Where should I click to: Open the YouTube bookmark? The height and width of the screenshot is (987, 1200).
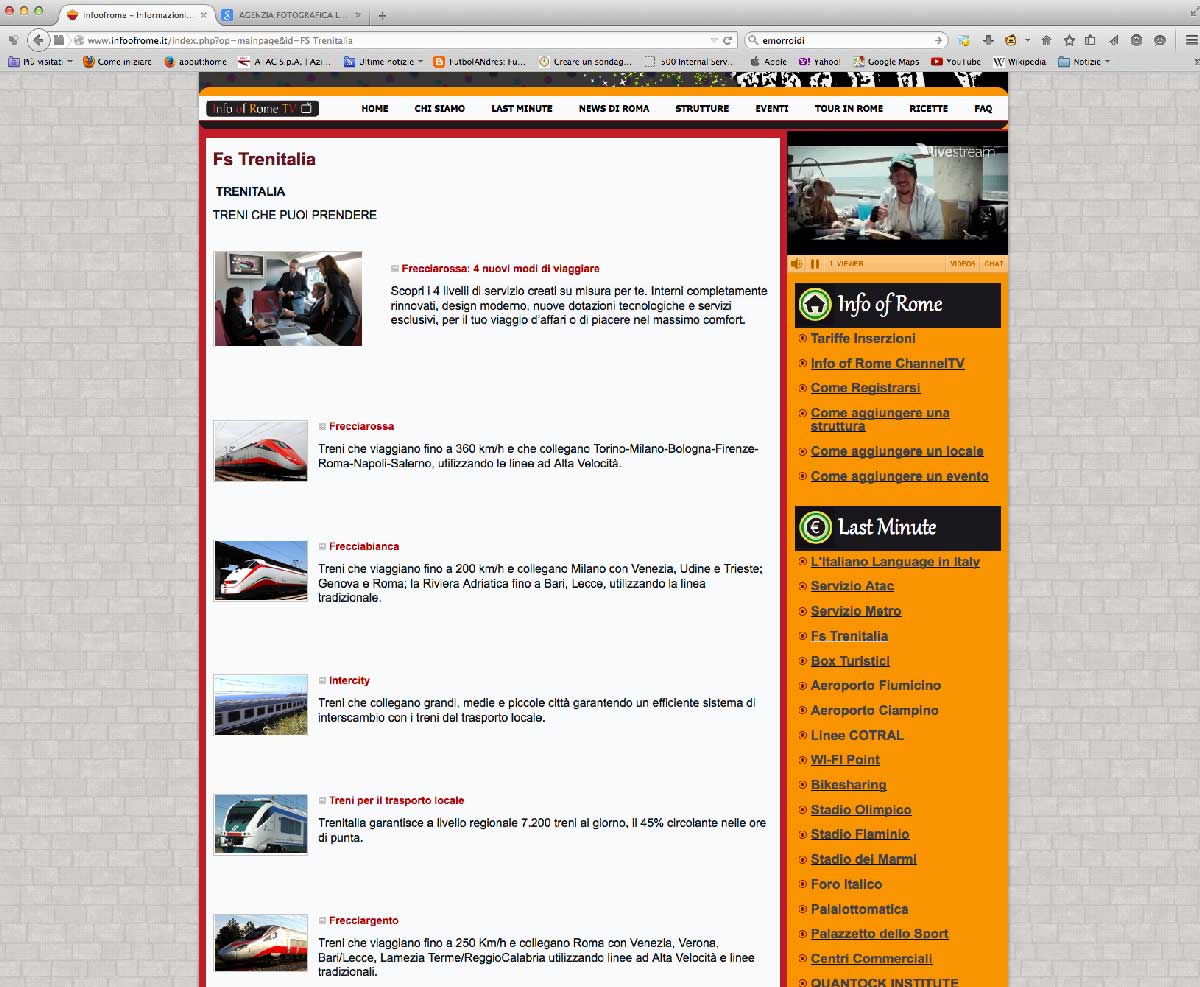tap(955, 62)
